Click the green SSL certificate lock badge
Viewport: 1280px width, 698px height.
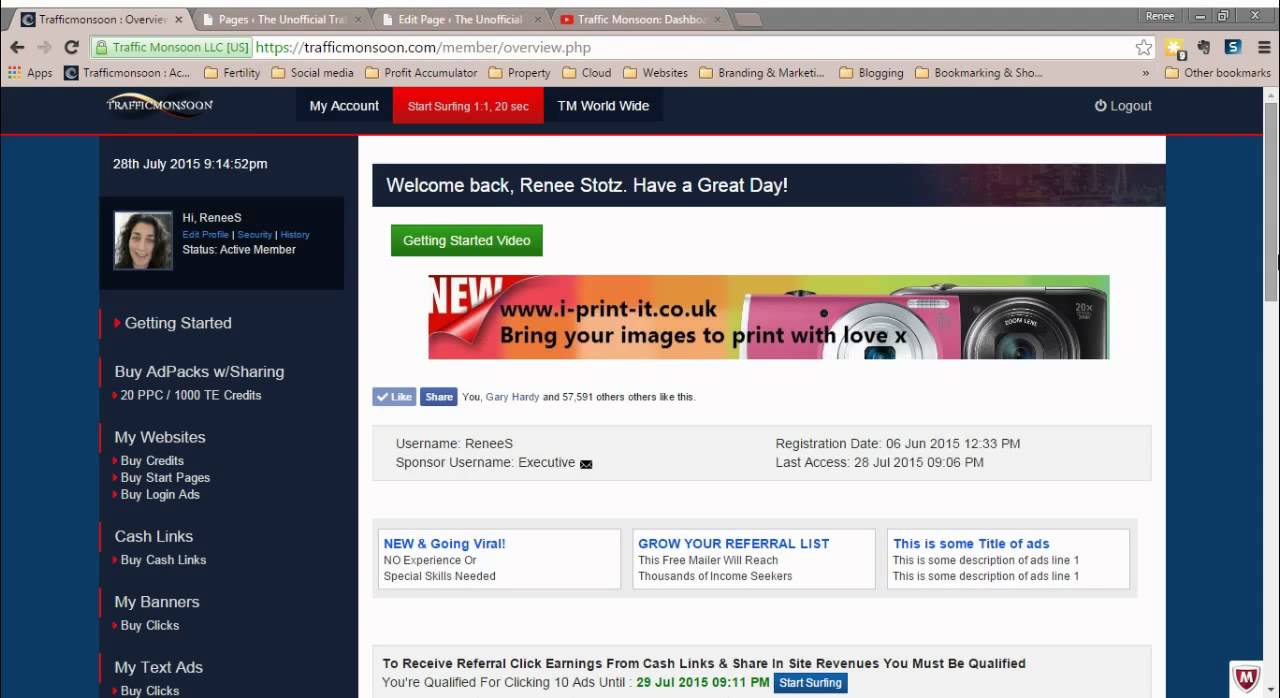[x=171, y=47]
